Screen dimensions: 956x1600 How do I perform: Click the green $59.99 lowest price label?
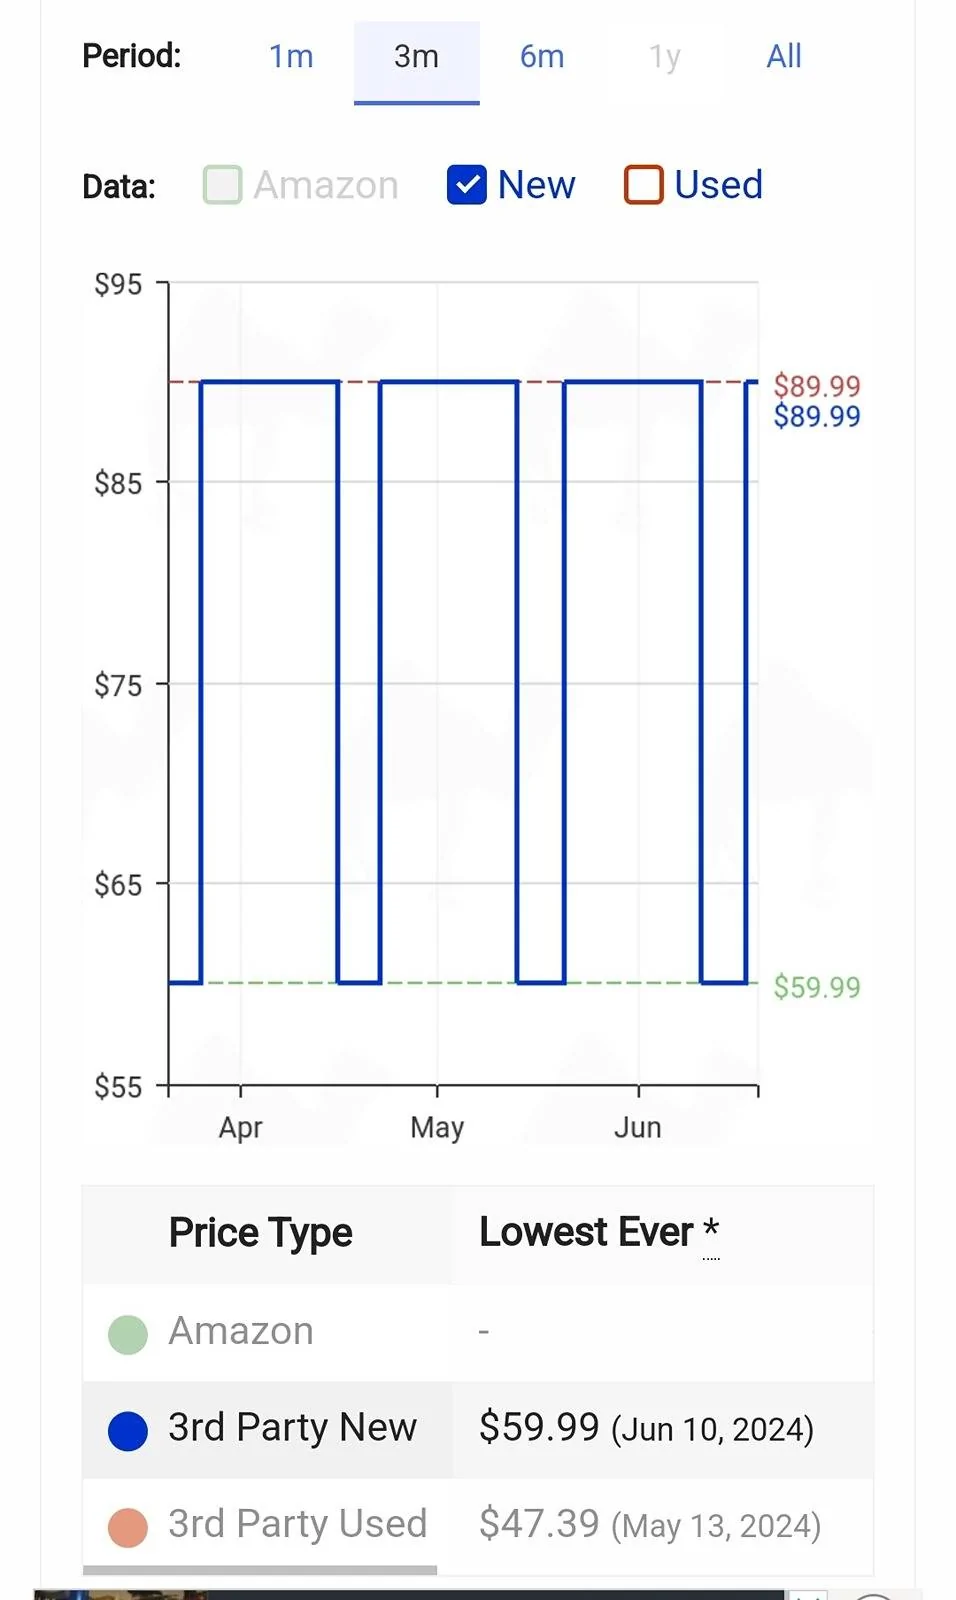pyautogui.click(x=817, y=987)
